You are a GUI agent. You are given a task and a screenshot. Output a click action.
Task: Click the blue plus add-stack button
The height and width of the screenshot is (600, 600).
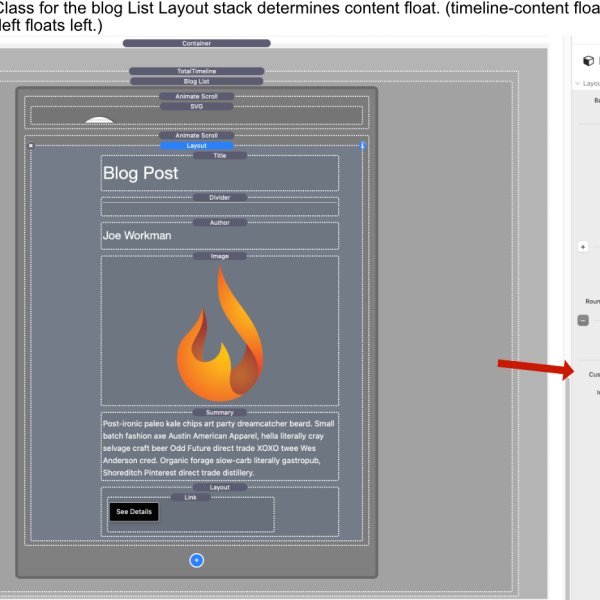point(197,560)
